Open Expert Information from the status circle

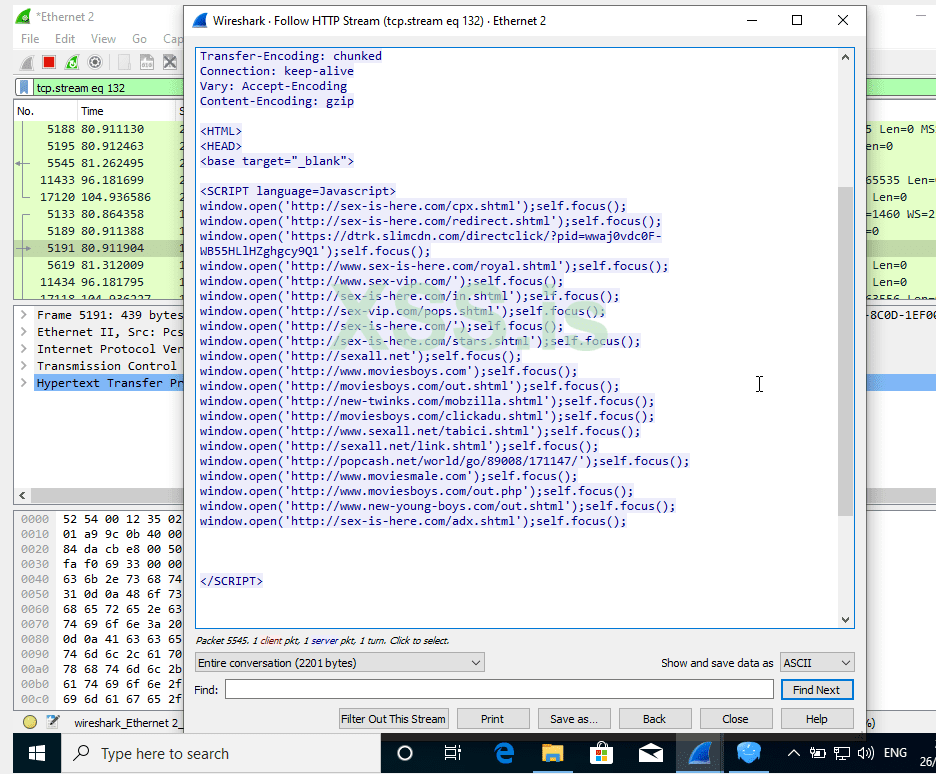click(29, 721)
